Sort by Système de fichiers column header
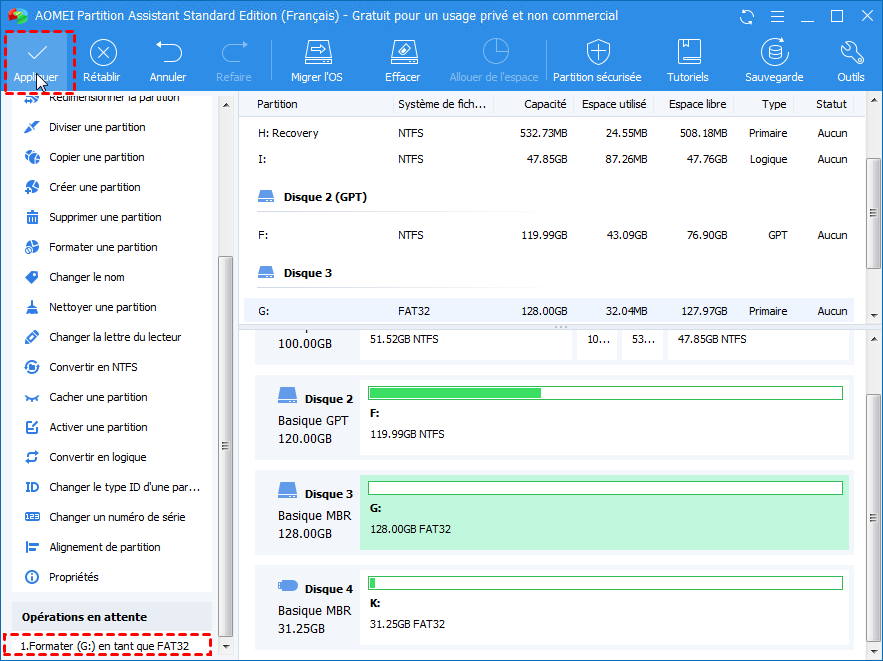 [442, 104]
